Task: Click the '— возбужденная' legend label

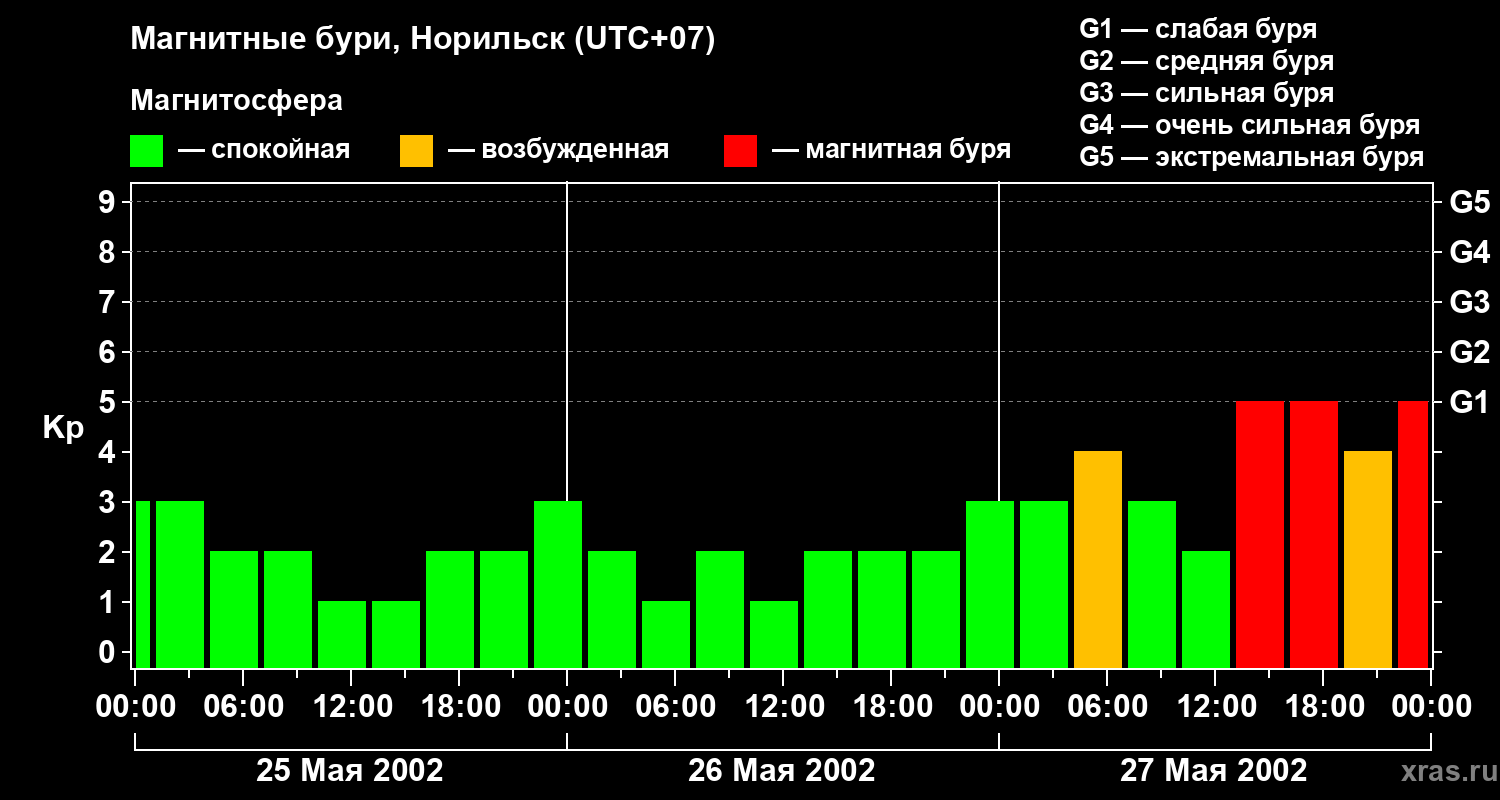Action: pos(558,150)
